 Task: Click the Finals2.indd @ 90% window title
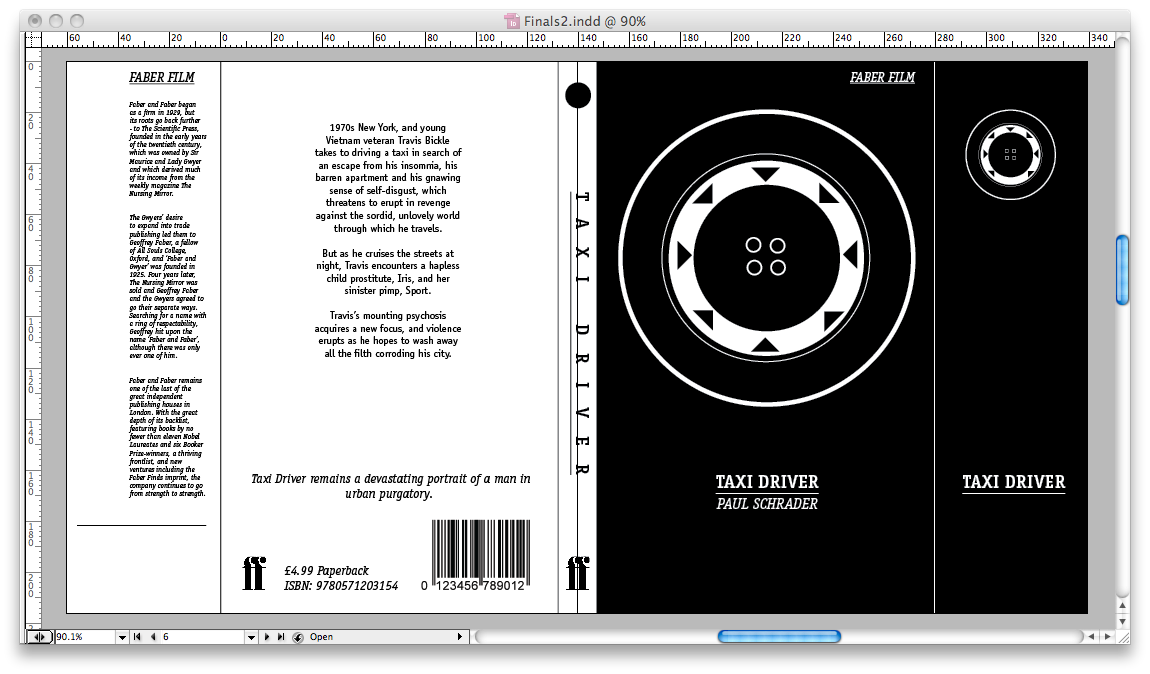tap(585, 21)
